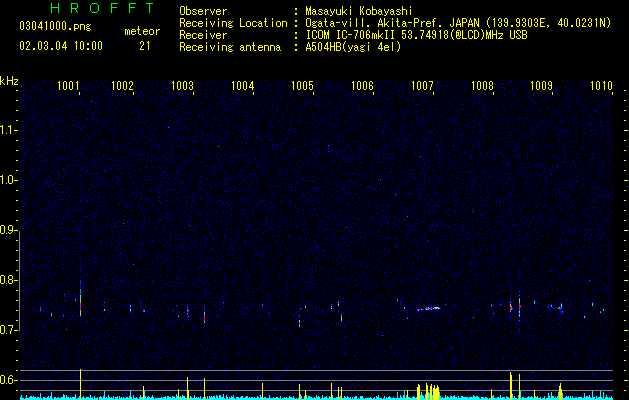Click the 1004 time axis label

point(242,85)
